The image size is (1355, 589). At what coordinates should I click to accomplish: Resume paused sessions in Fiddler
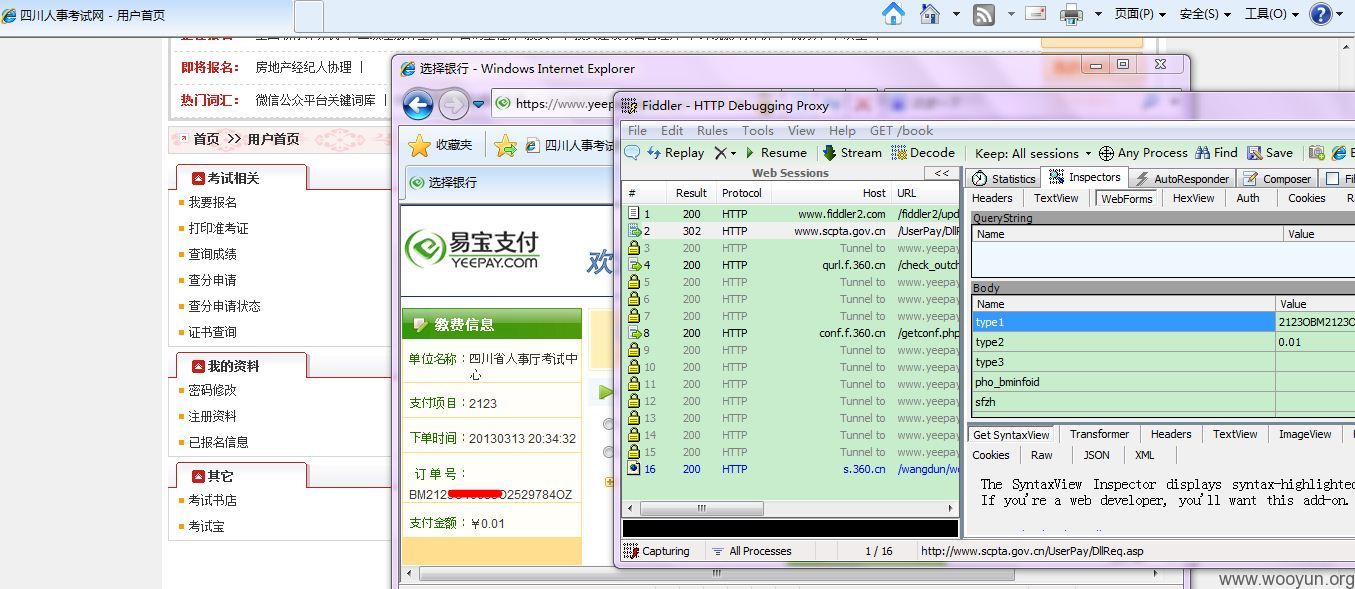pyautogui.click(x=776, y=153)
